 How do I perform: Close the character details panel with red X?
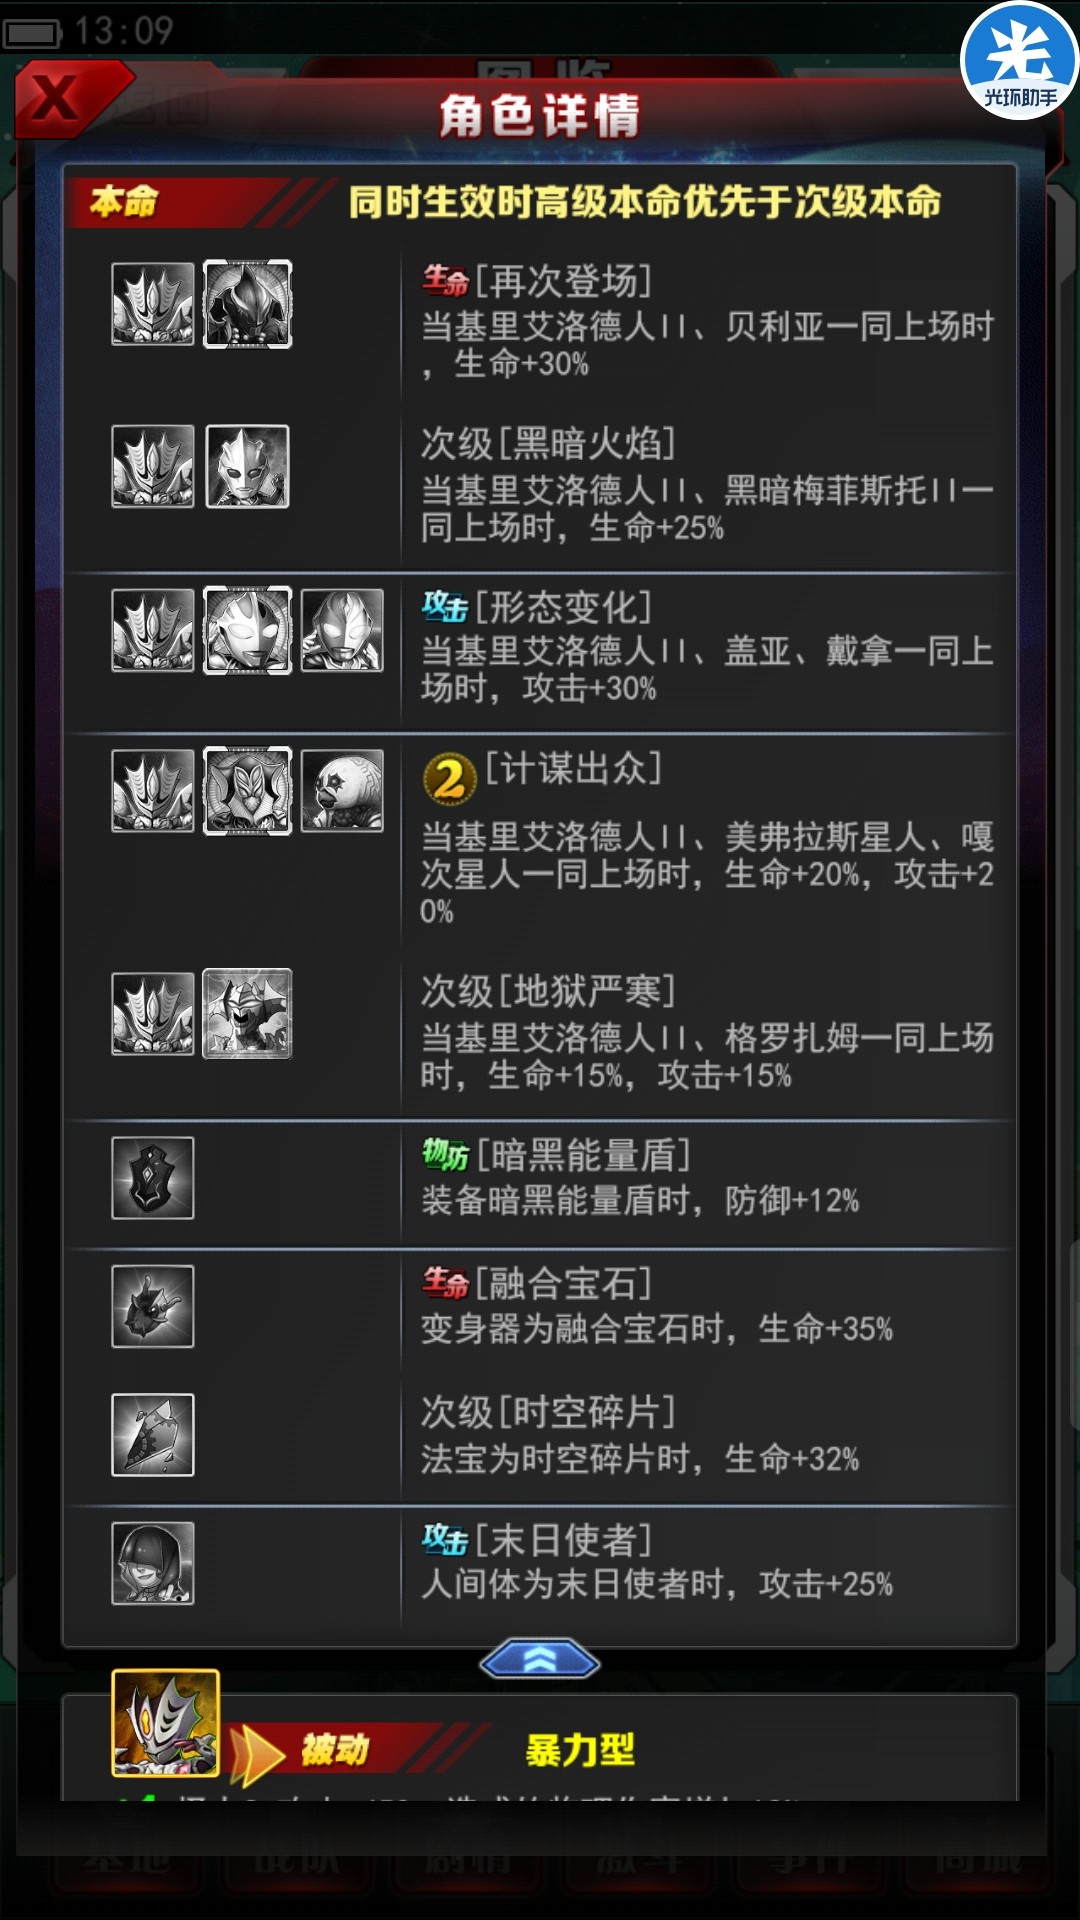62,98
